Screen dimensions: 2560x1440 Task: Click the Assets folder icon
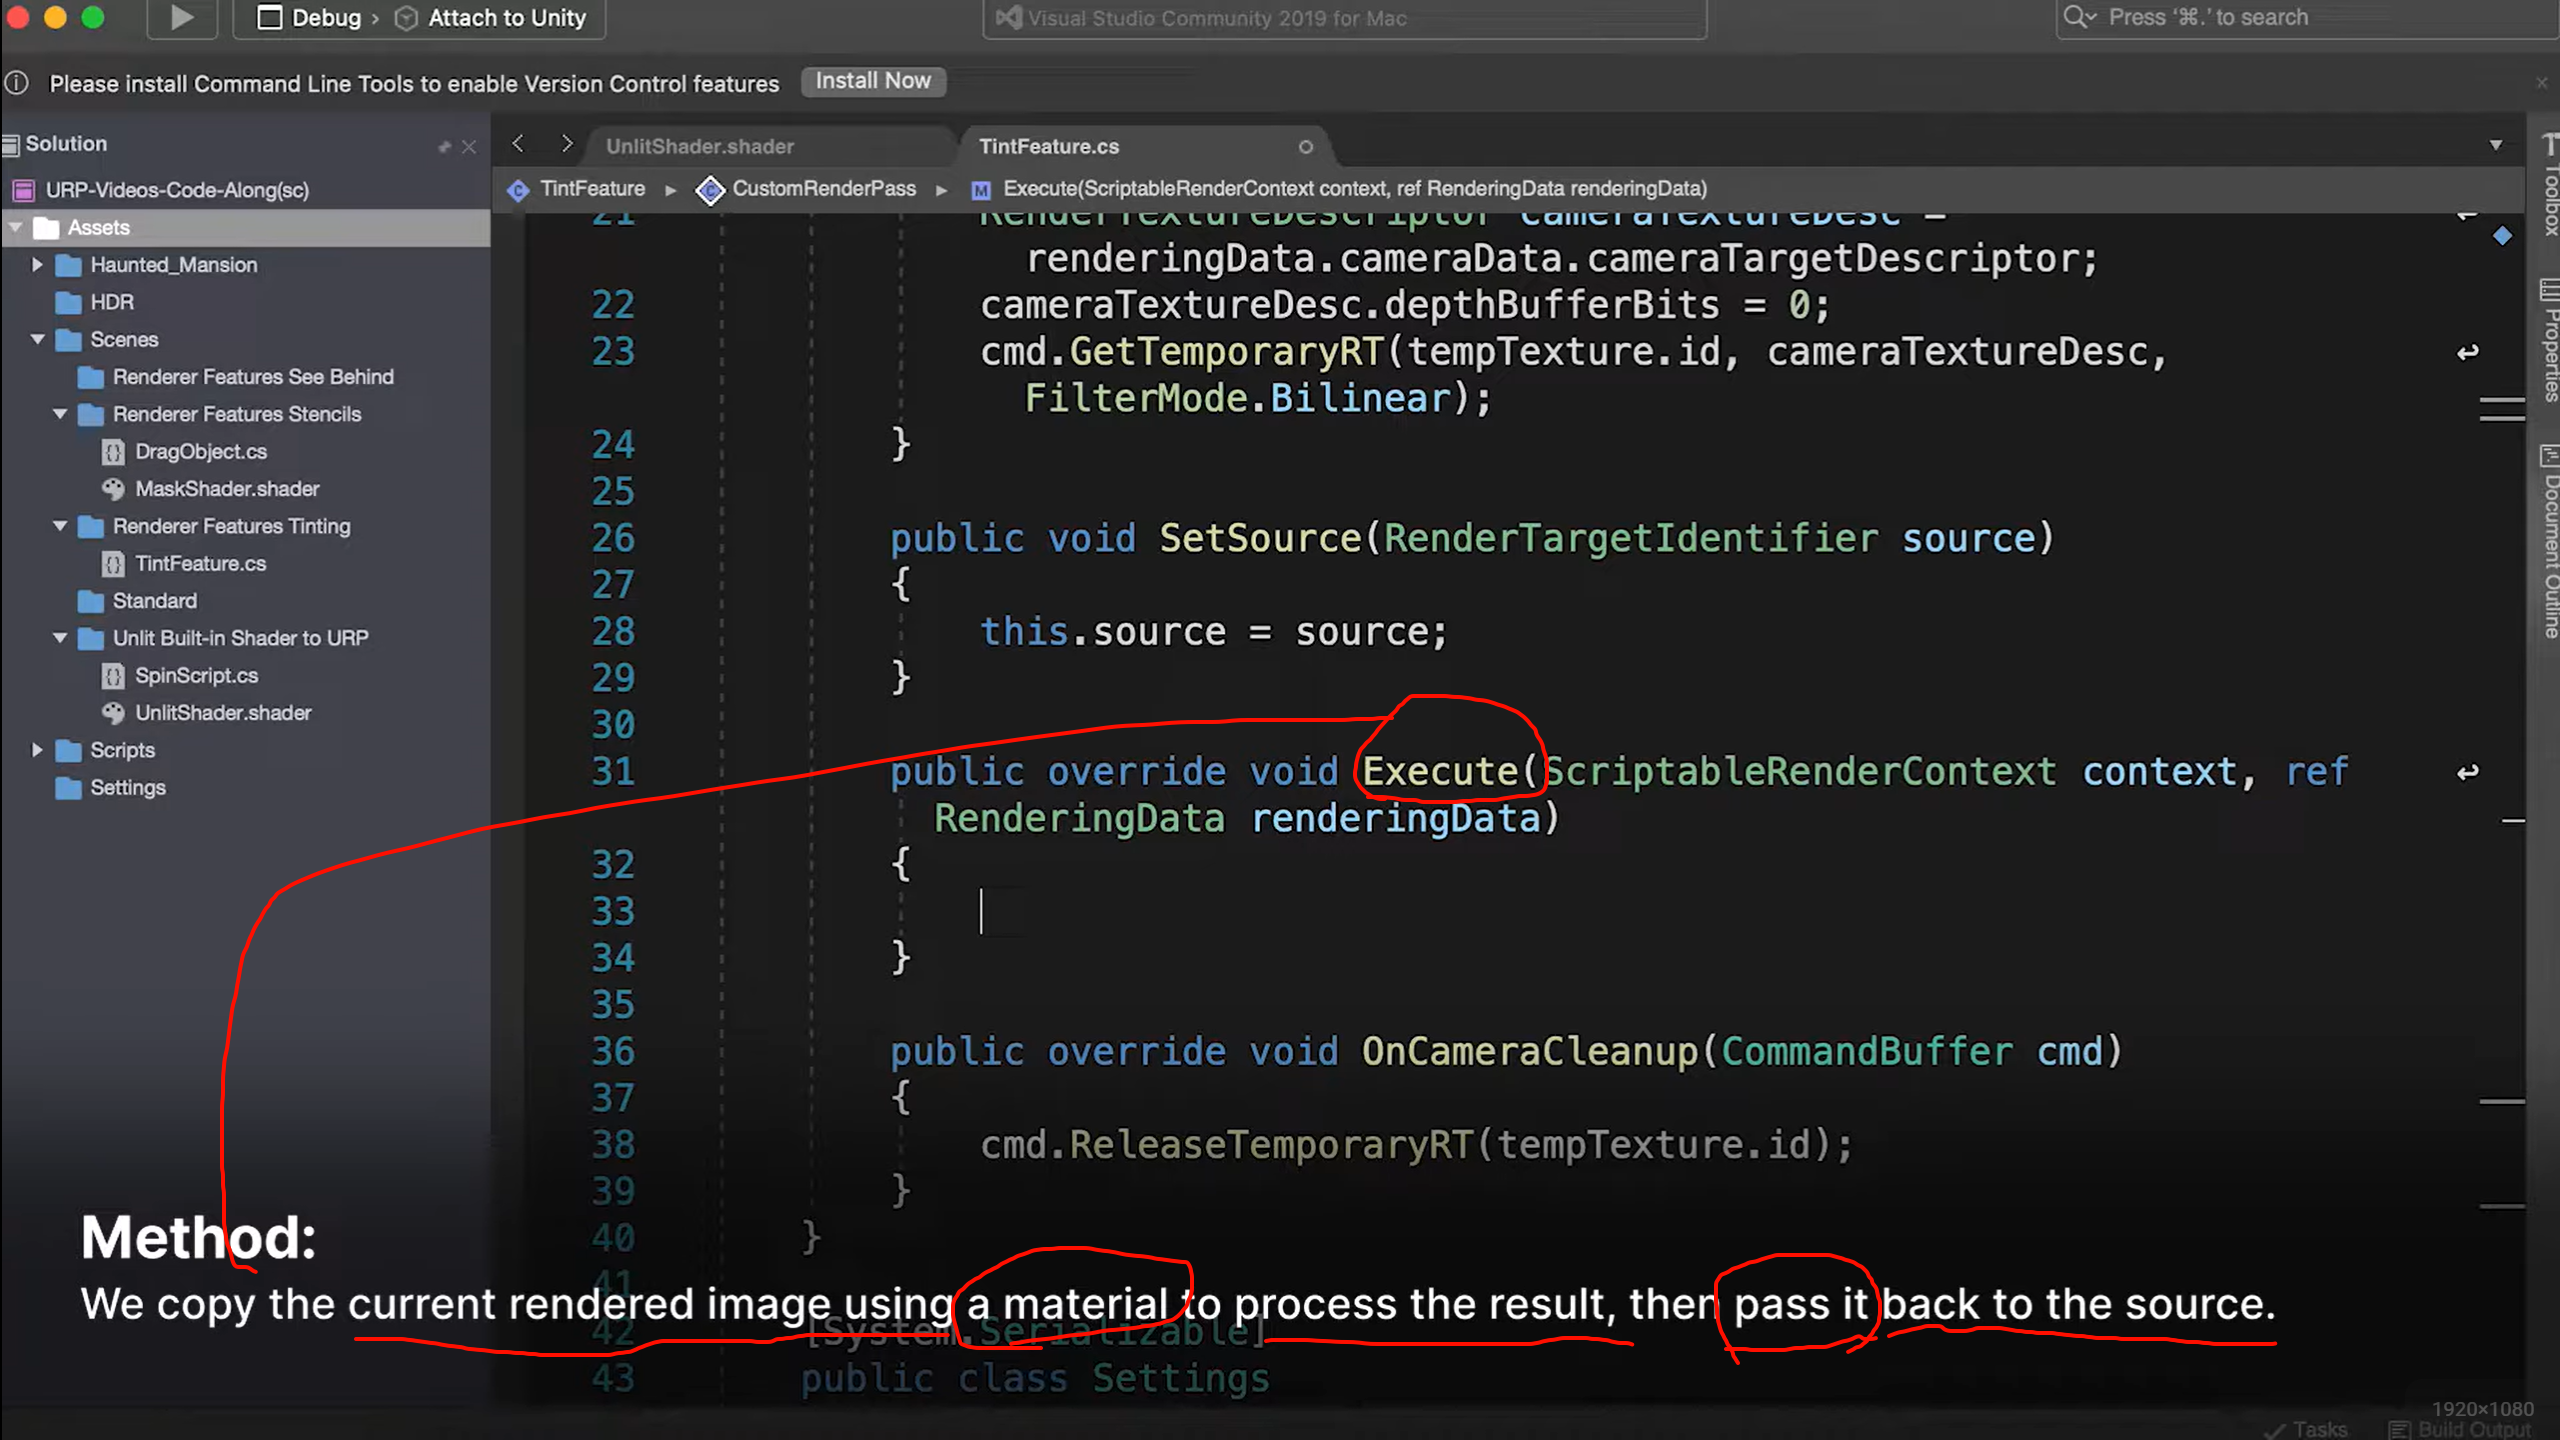click(x=46, y=228)
